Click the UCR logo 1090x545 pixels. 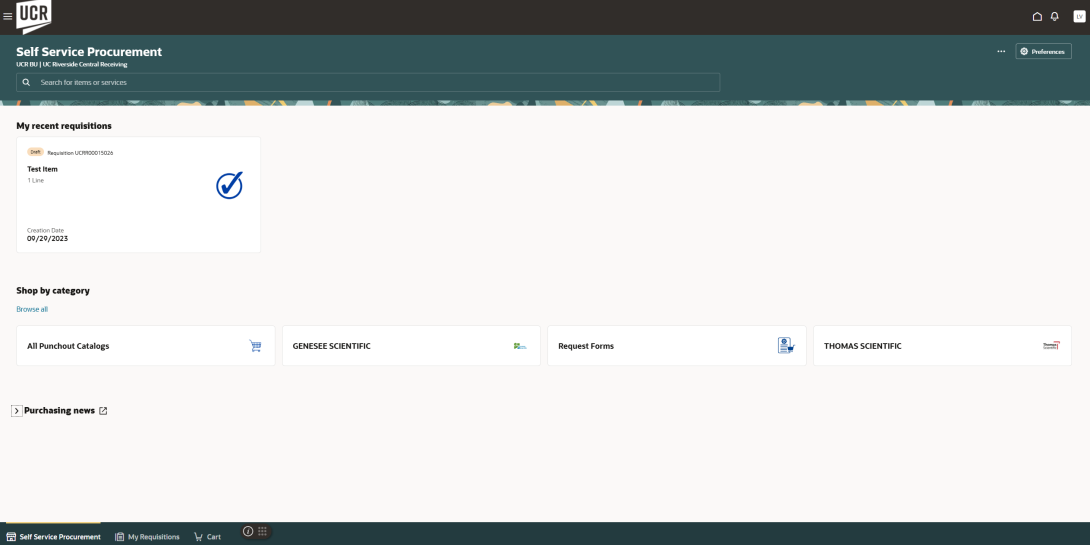tap(33, 17)
